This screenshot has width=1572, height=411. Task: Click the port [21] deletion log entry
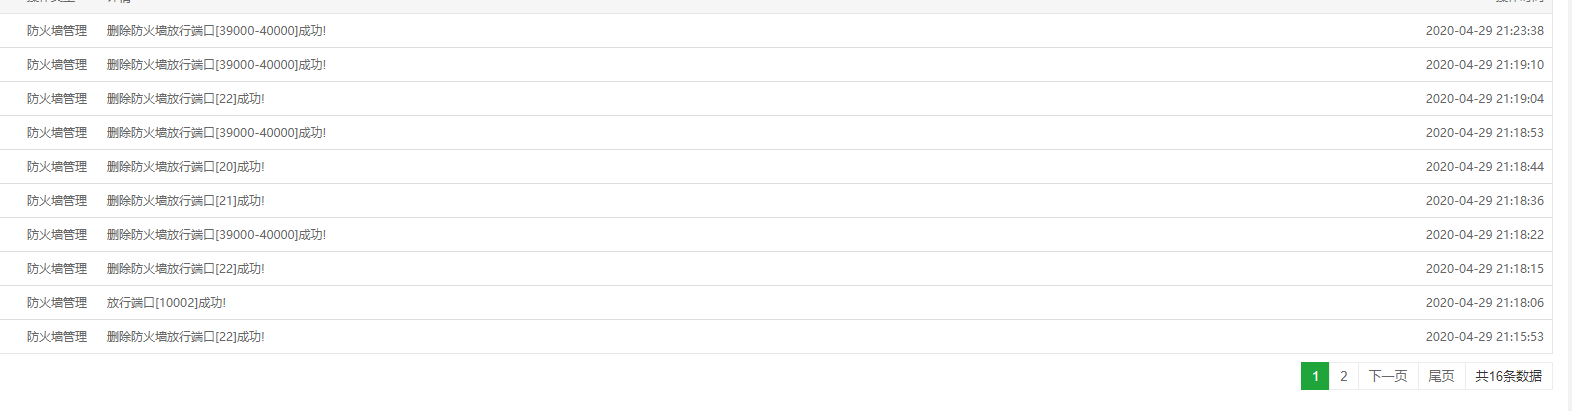[186, 201]
